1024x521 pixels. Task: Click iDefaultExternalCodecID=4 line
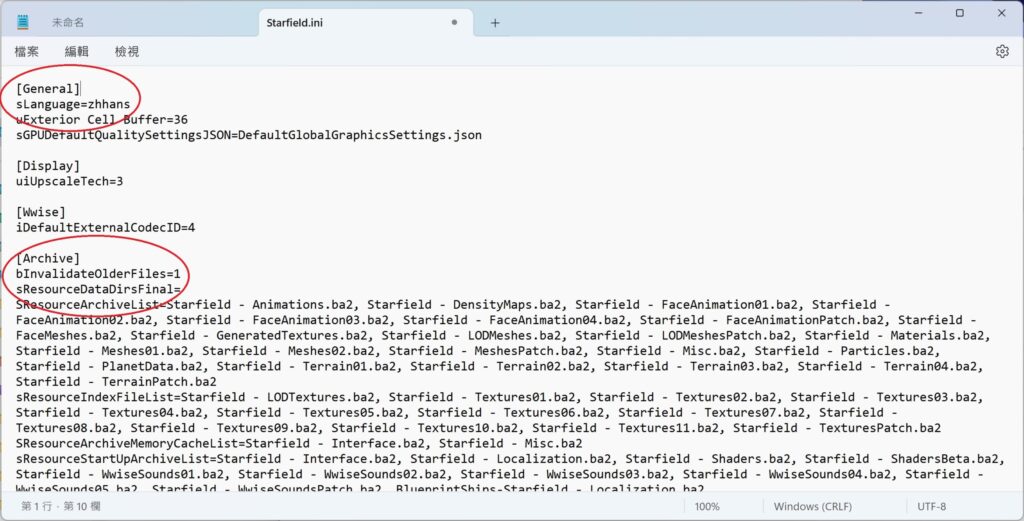[105, 227]
